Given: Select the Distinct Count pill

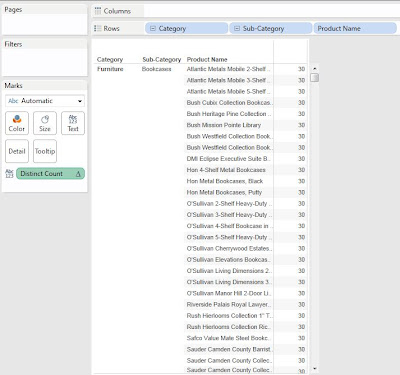Looking at the screenshot, I should point(50,174).
